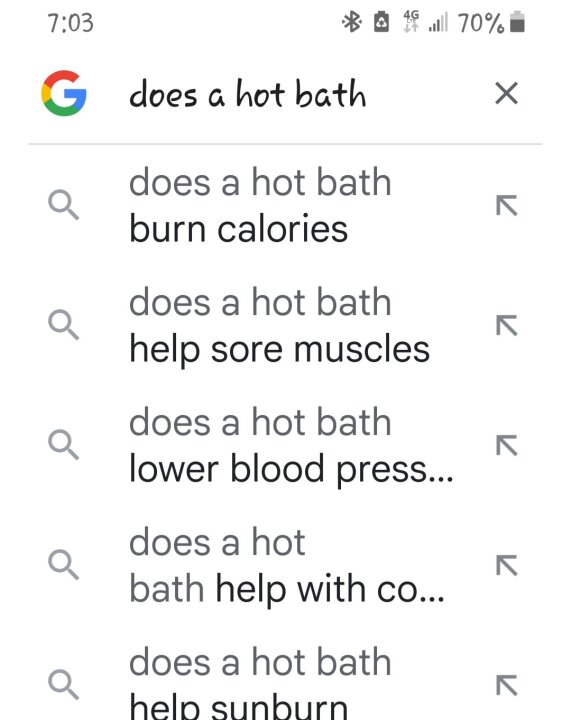Click magnifier icon next to burn calories
571x720 pixels.
(x=64, y=205)
